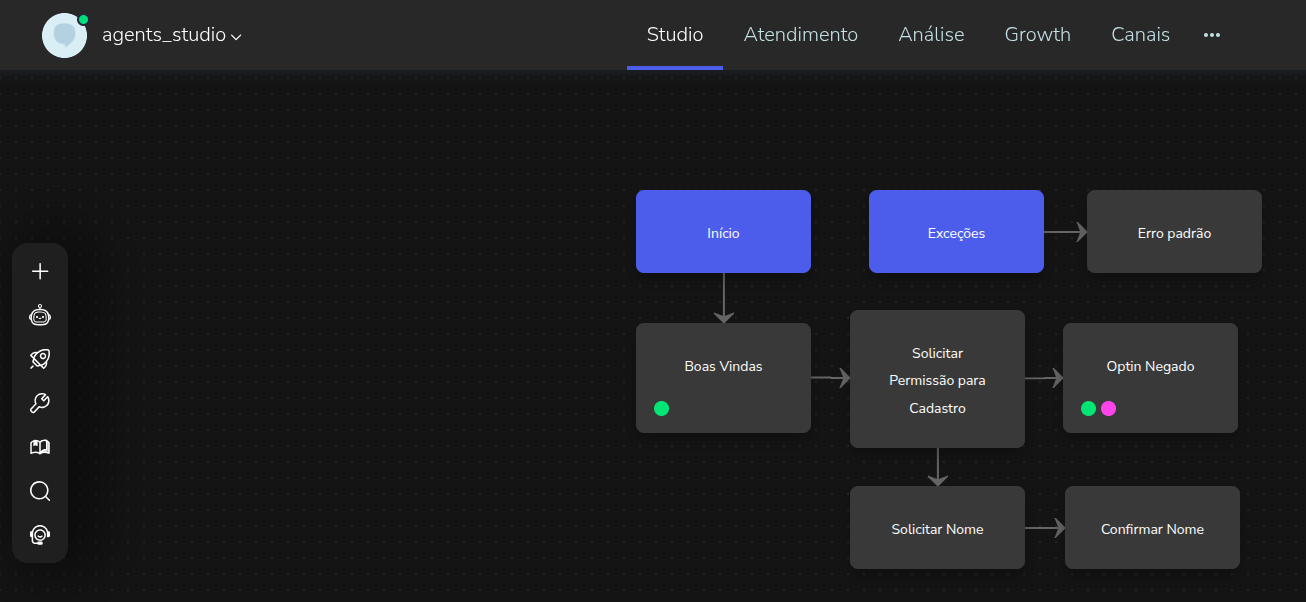Click the plus icon to add block

40,271
